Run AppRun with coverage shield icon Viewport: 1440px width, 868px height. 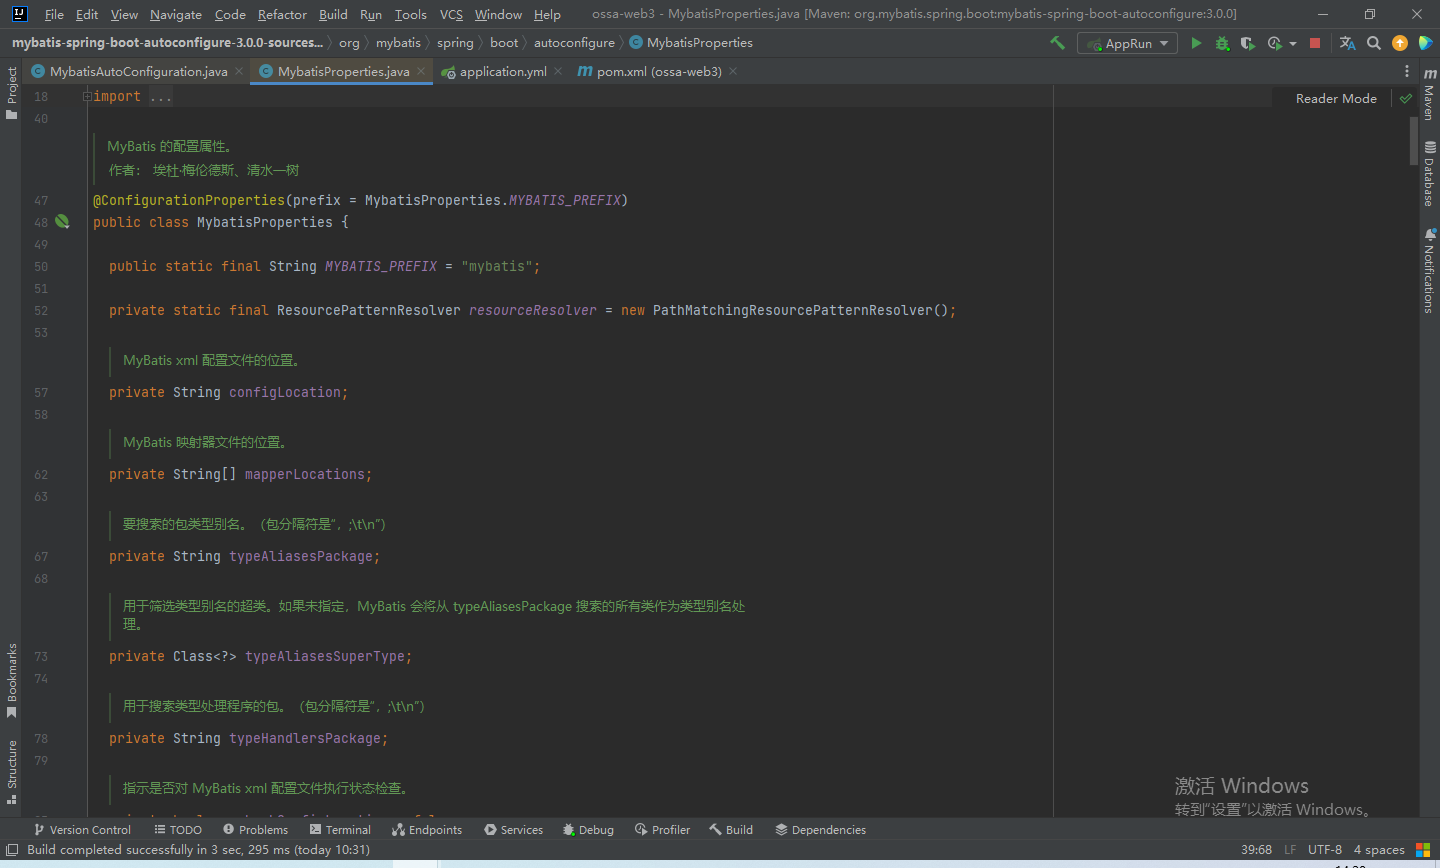[x=1247, y=43]
